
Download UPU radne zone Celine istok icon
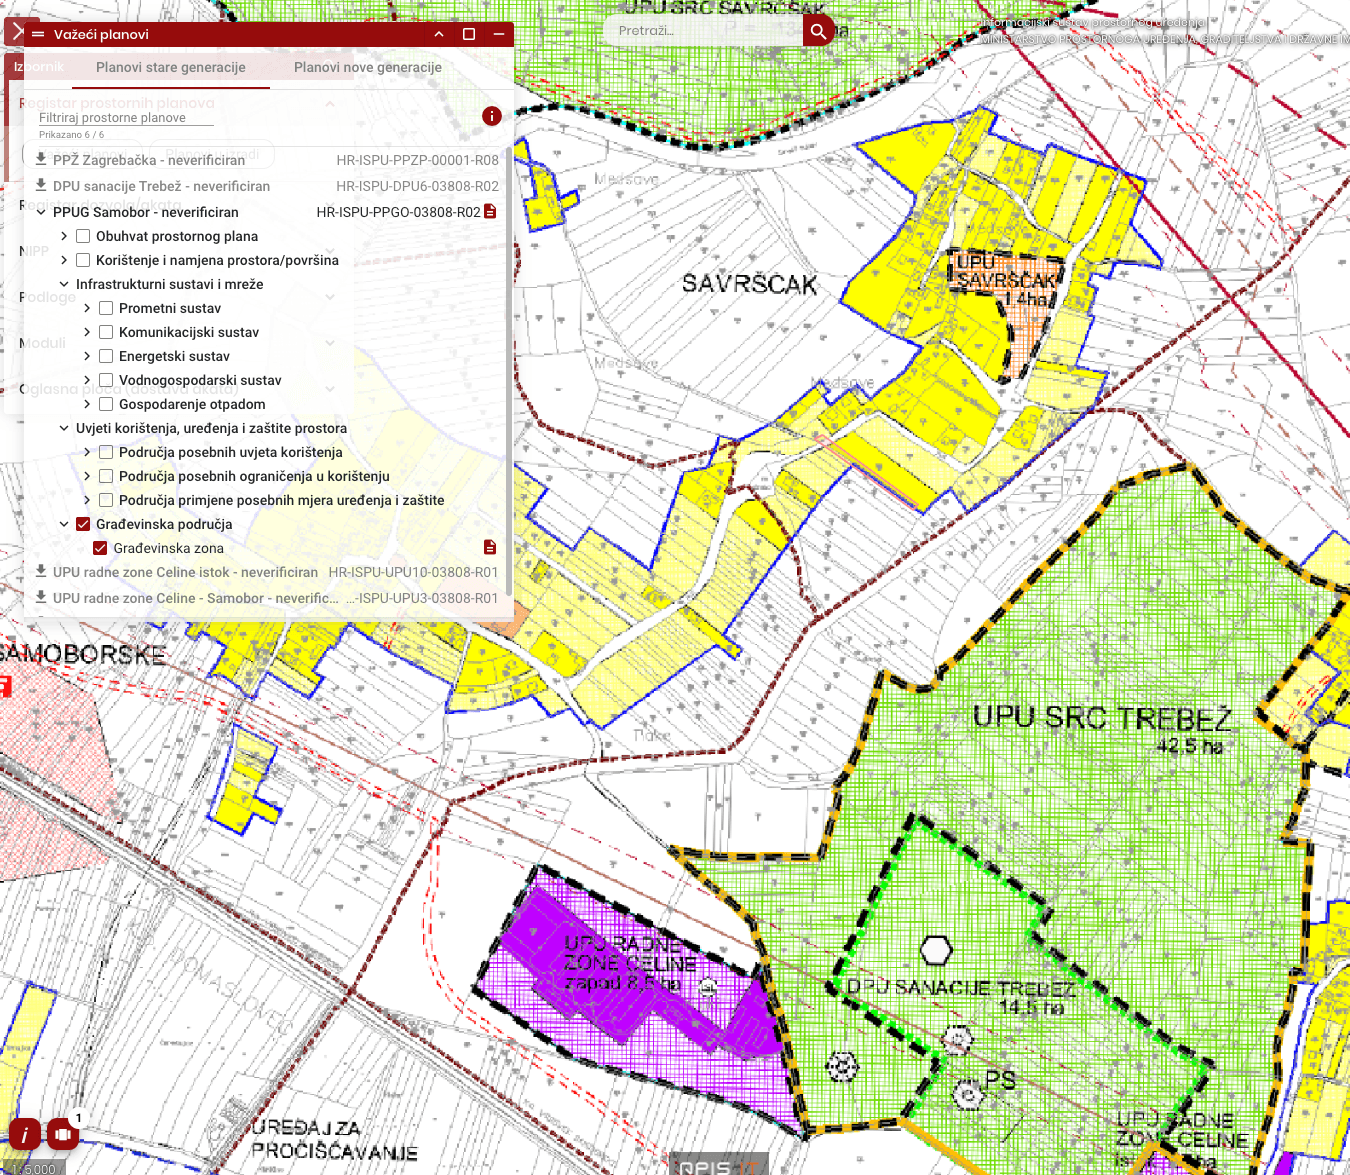(41, 571)
